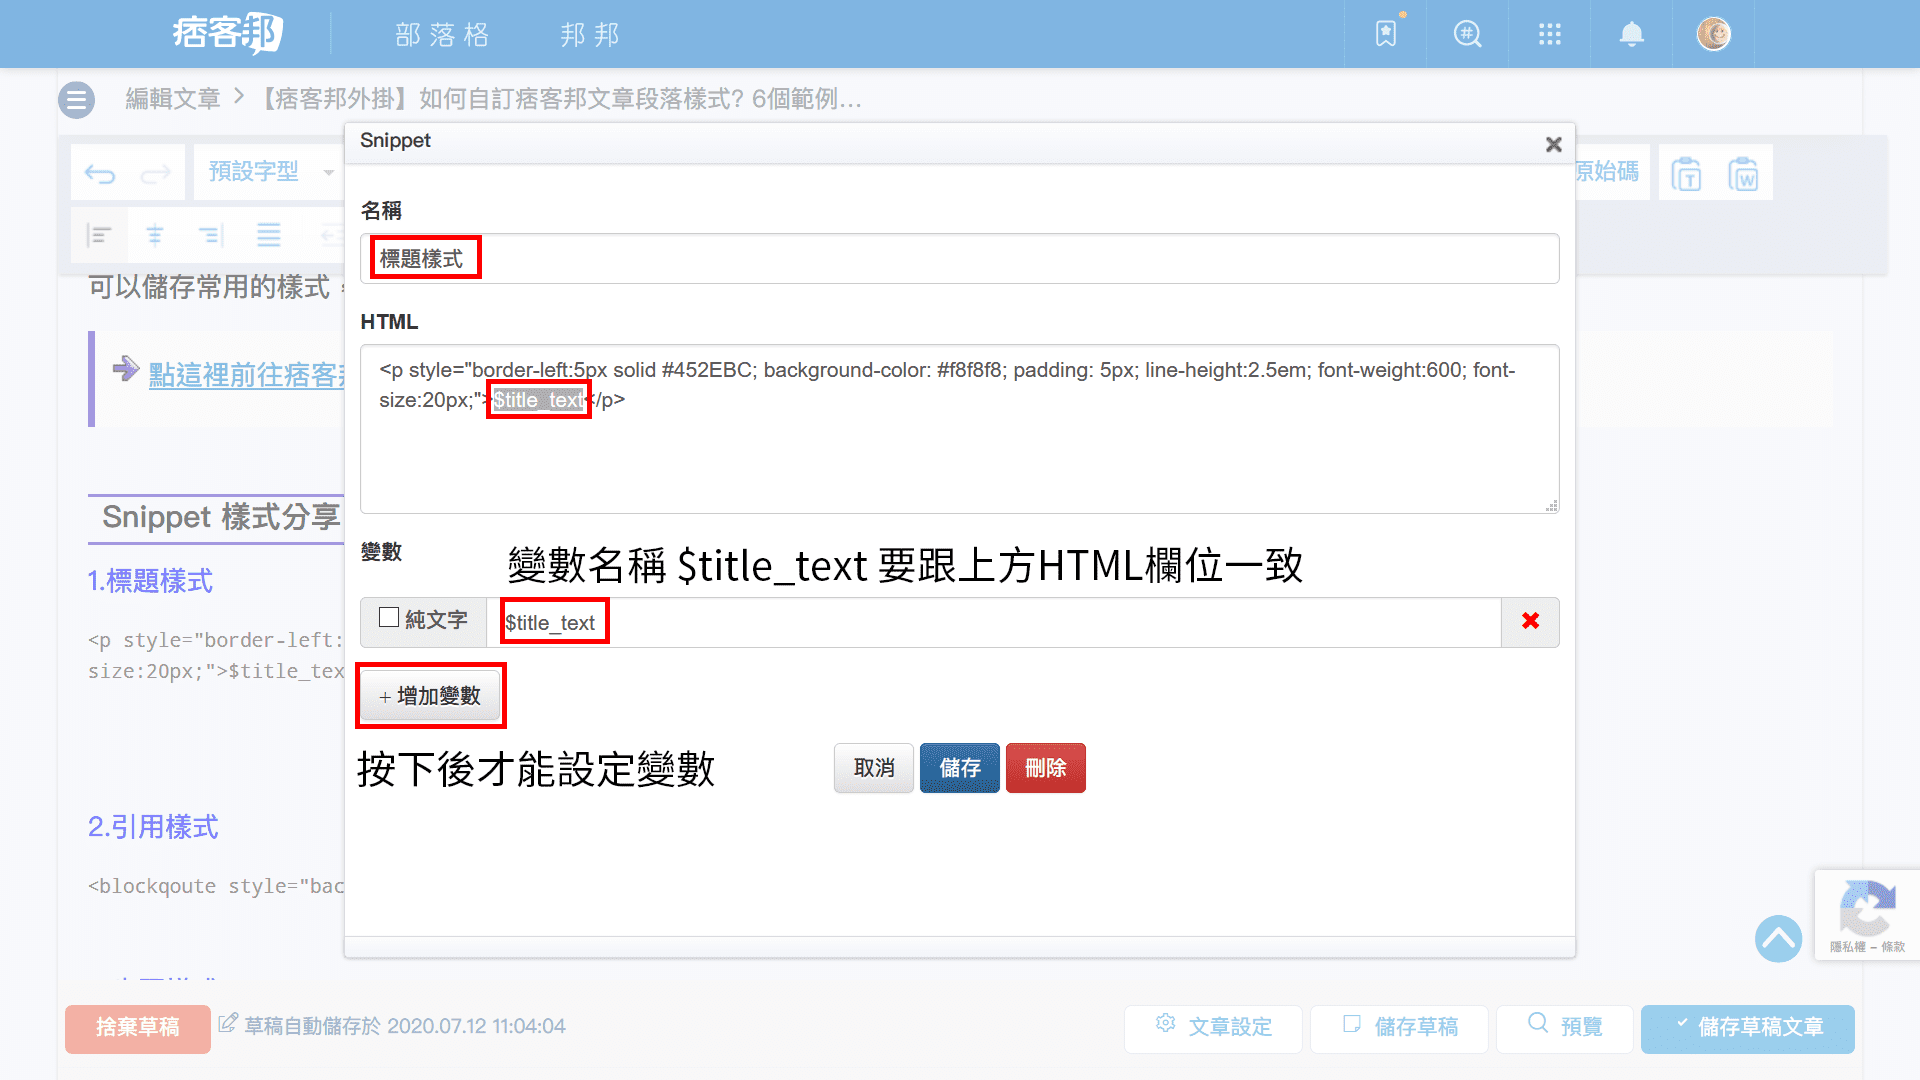Click the notification bell icon
The image size is (1920, 1080).
(x=1631, y=35)
